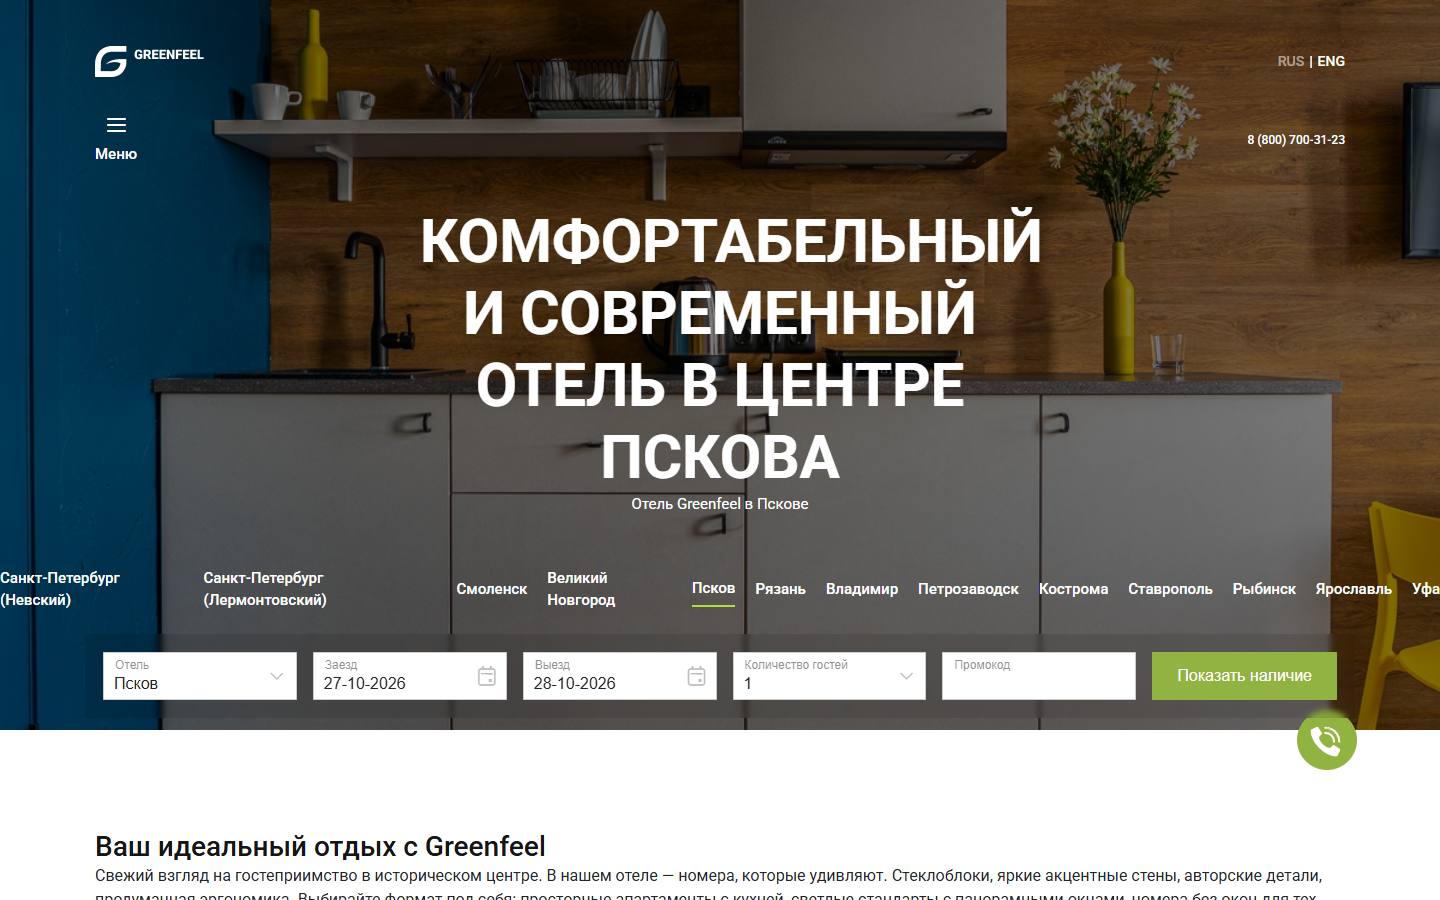Image resolution: width=1440 pixels, height=900 pixels.
Task: Expand the Отель dropdown showing Псков
Action: click(x=200, y=676)
